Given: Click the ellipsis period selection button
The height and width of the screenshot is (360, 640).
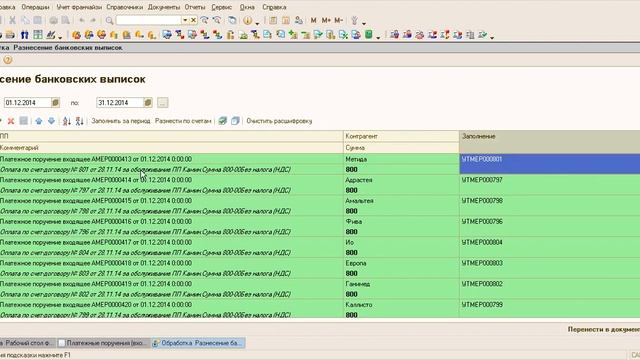Looking at the screenshot, I should tap(162, 102).
